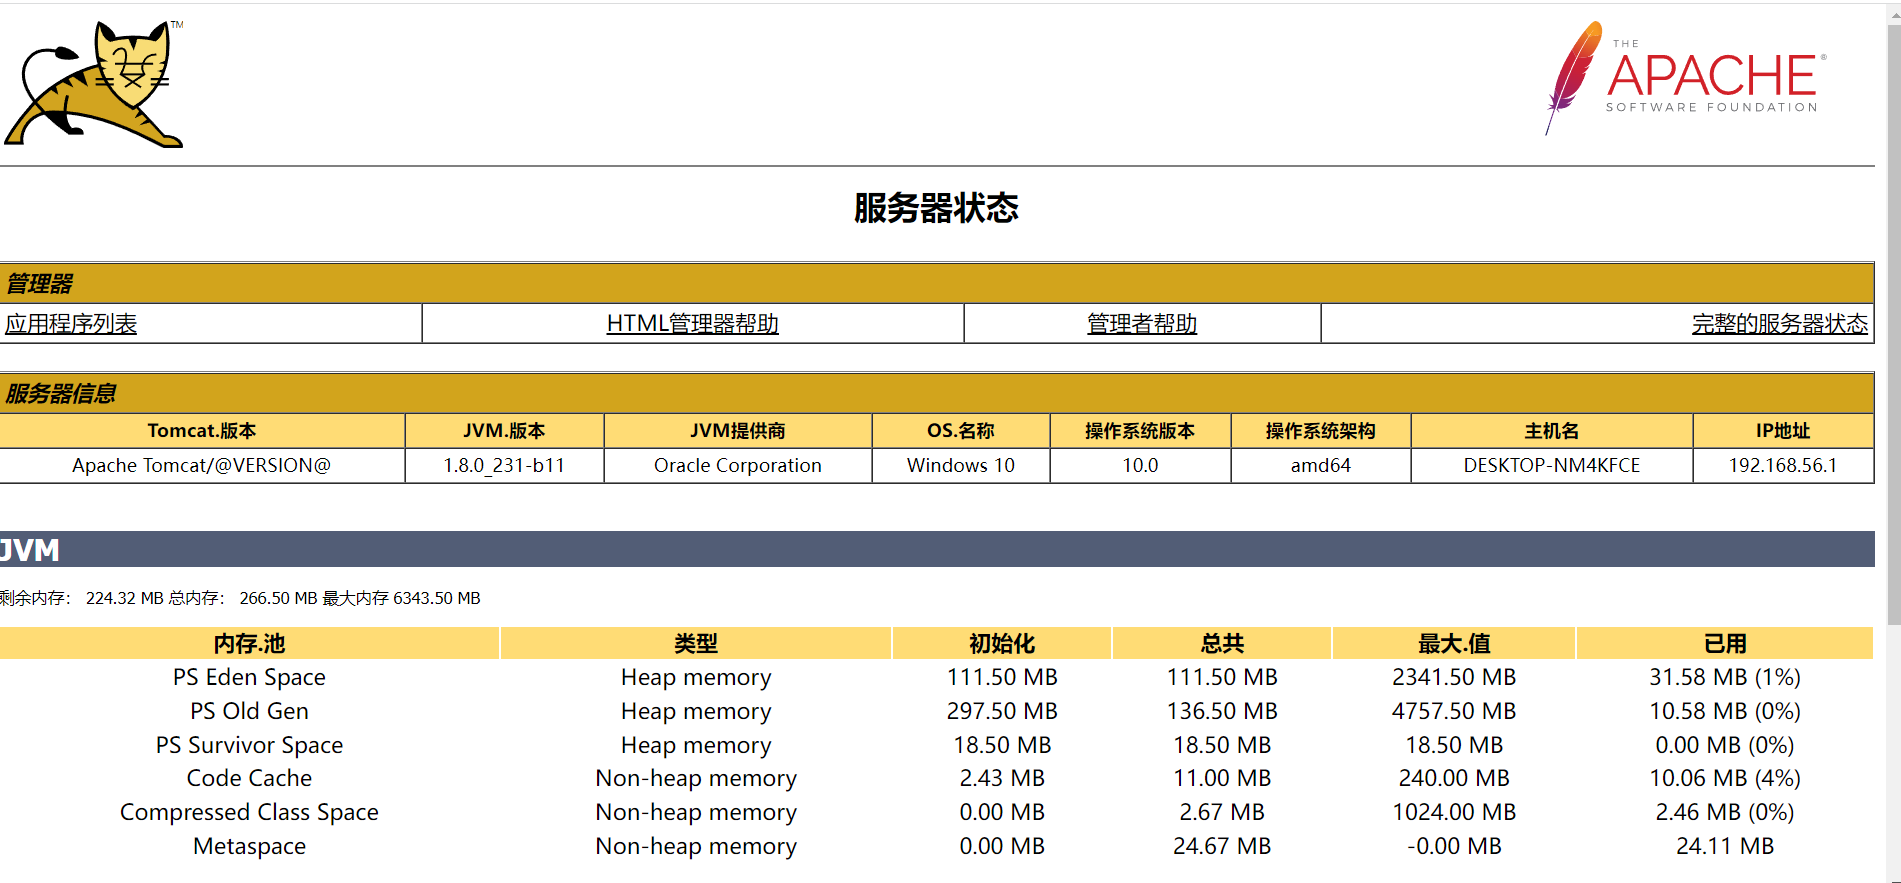Click Non-heap memory in Code Cache row
This screenshot has width=1901, height=883.
(x=696, y=778)
